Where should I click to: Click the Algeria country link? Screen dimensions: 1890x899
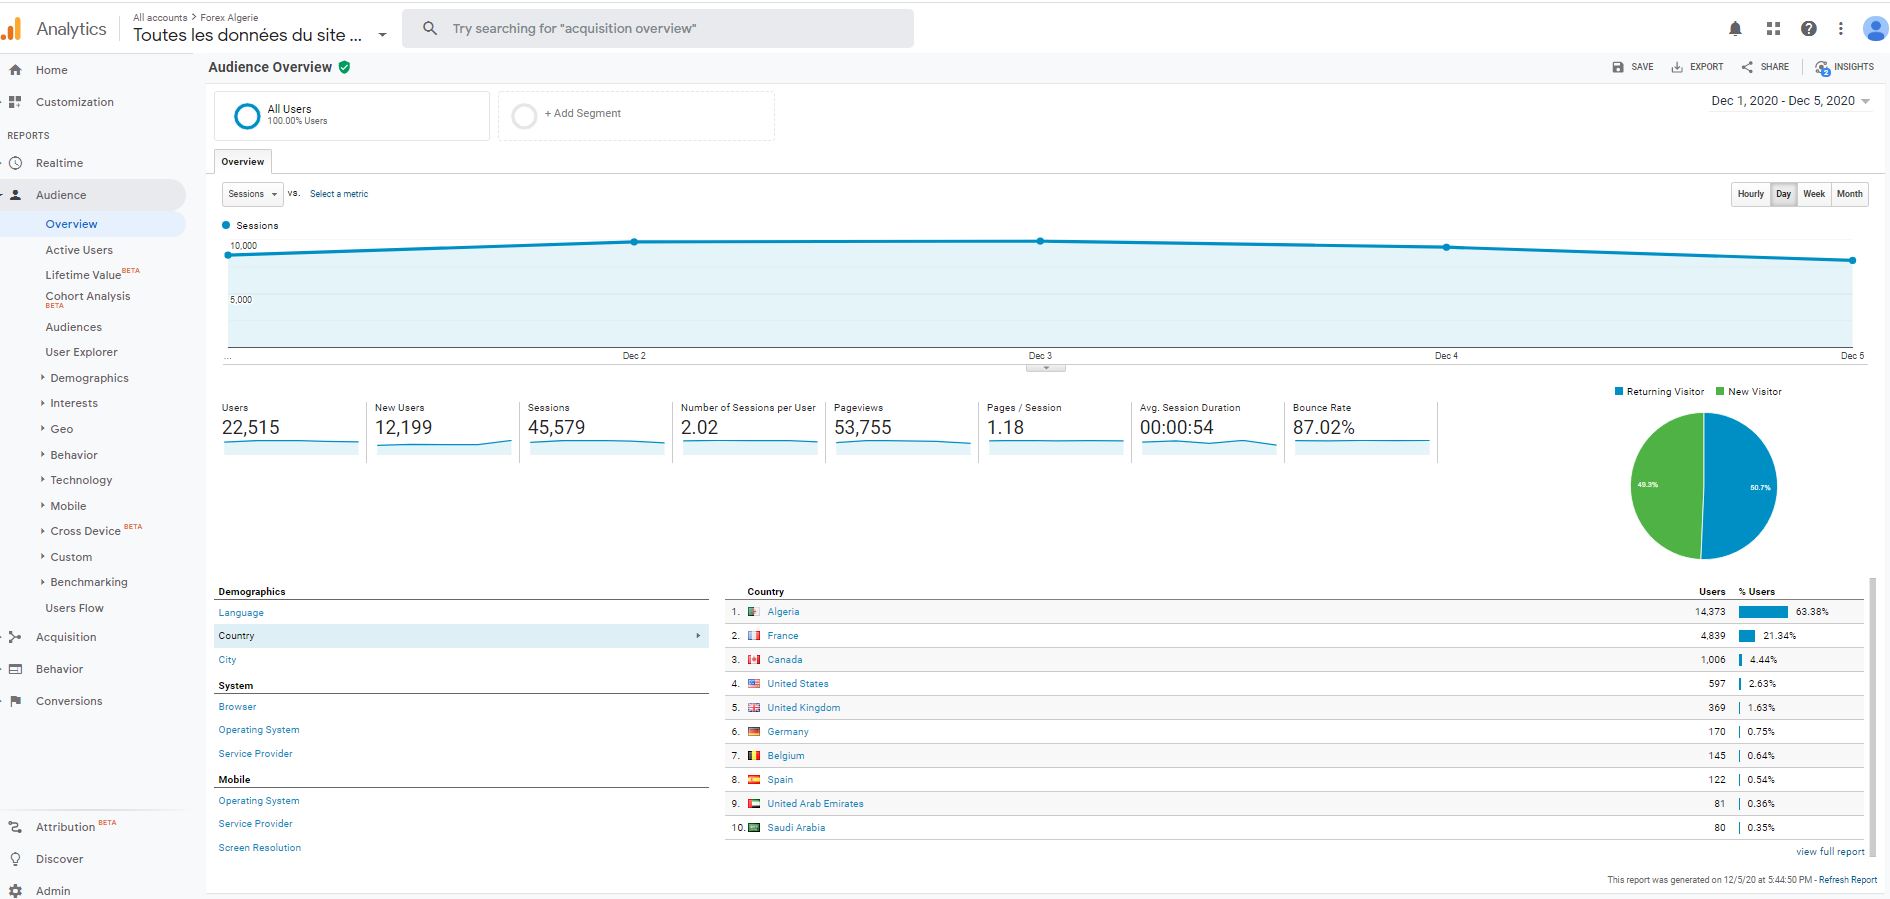pos(783,612)
